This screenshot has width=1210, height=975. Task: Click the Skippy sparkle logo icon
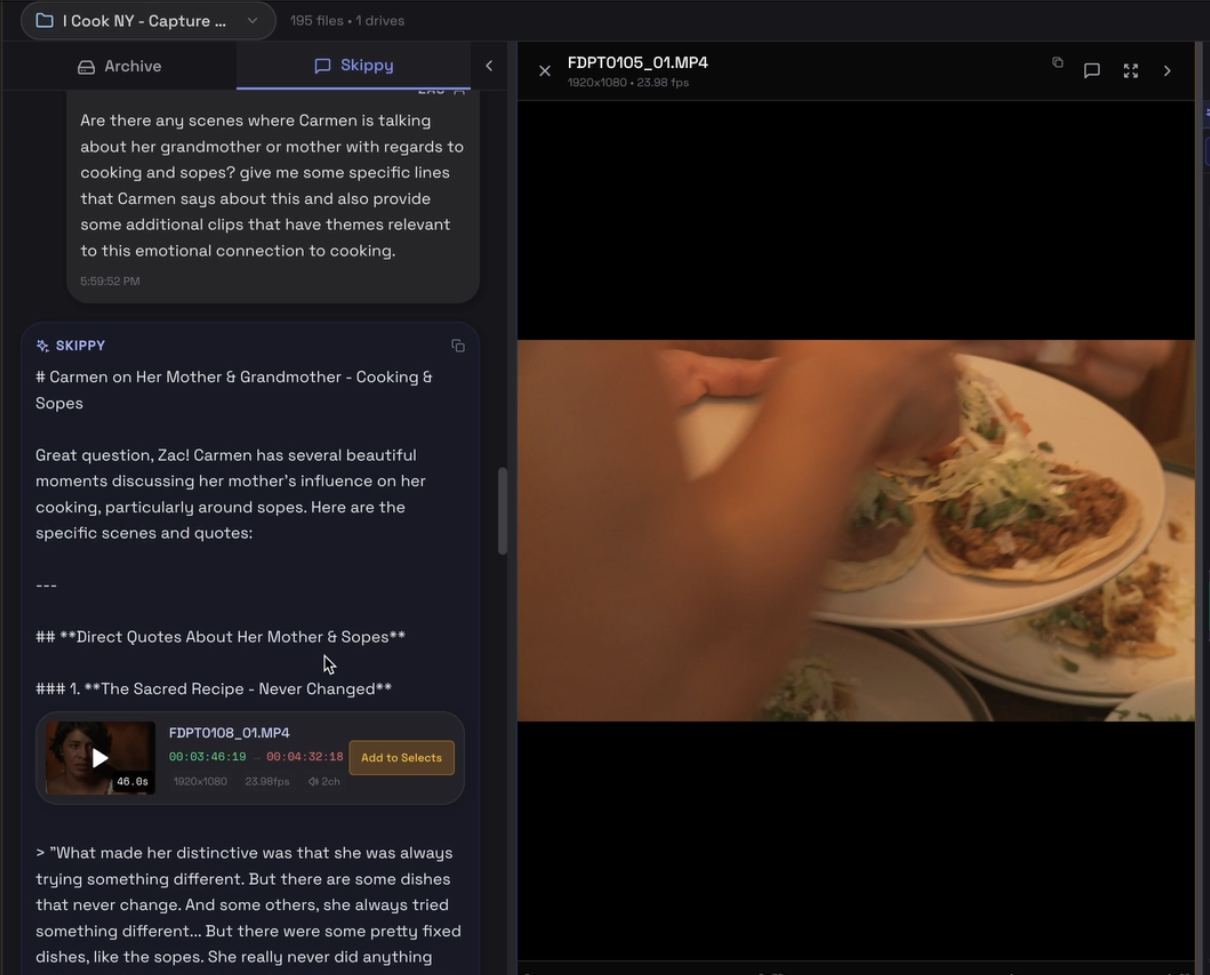tap(41, 345)
